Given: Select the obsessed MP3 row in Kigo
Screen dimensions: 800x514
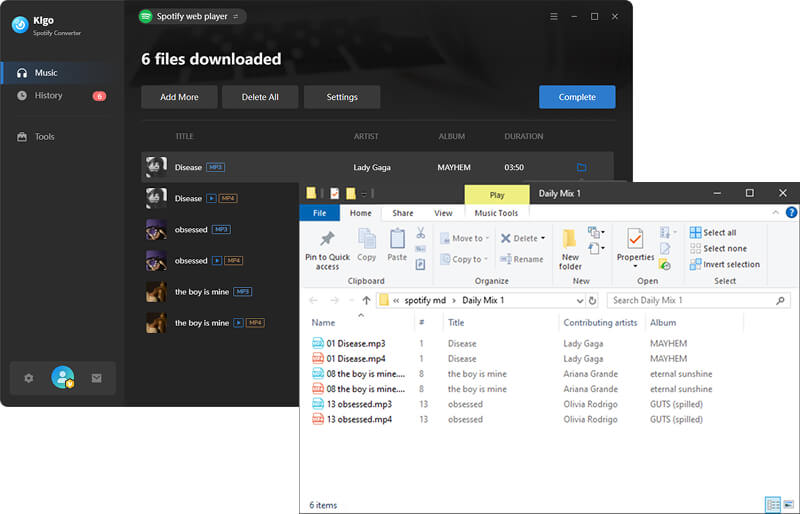Looking at the screenshot, I should [x=220, y=230].
